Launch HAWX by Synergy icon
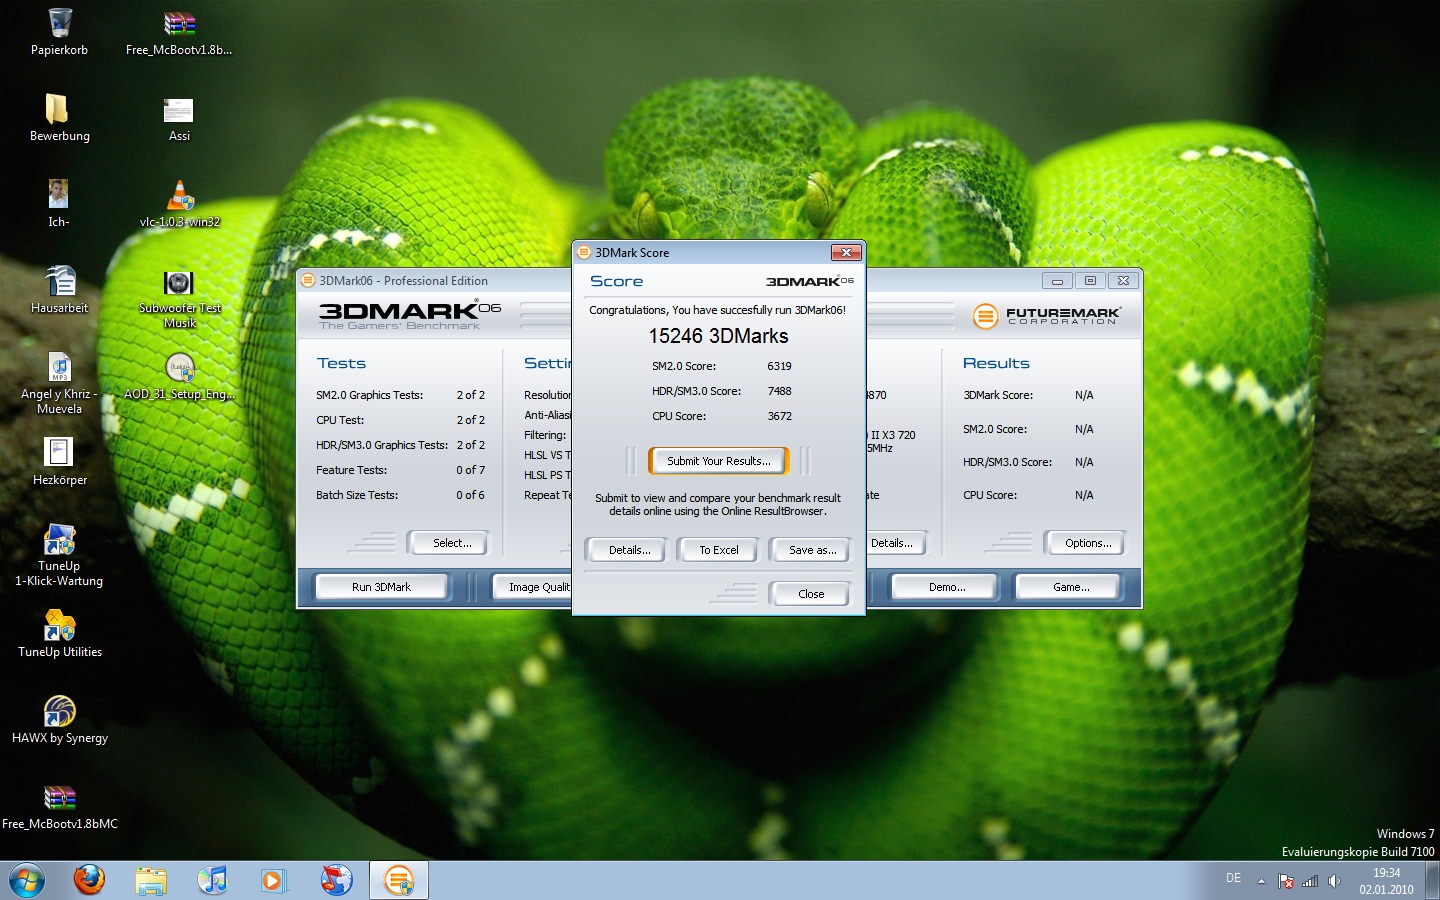The image size is (1440, 900). tap(59, 720)
